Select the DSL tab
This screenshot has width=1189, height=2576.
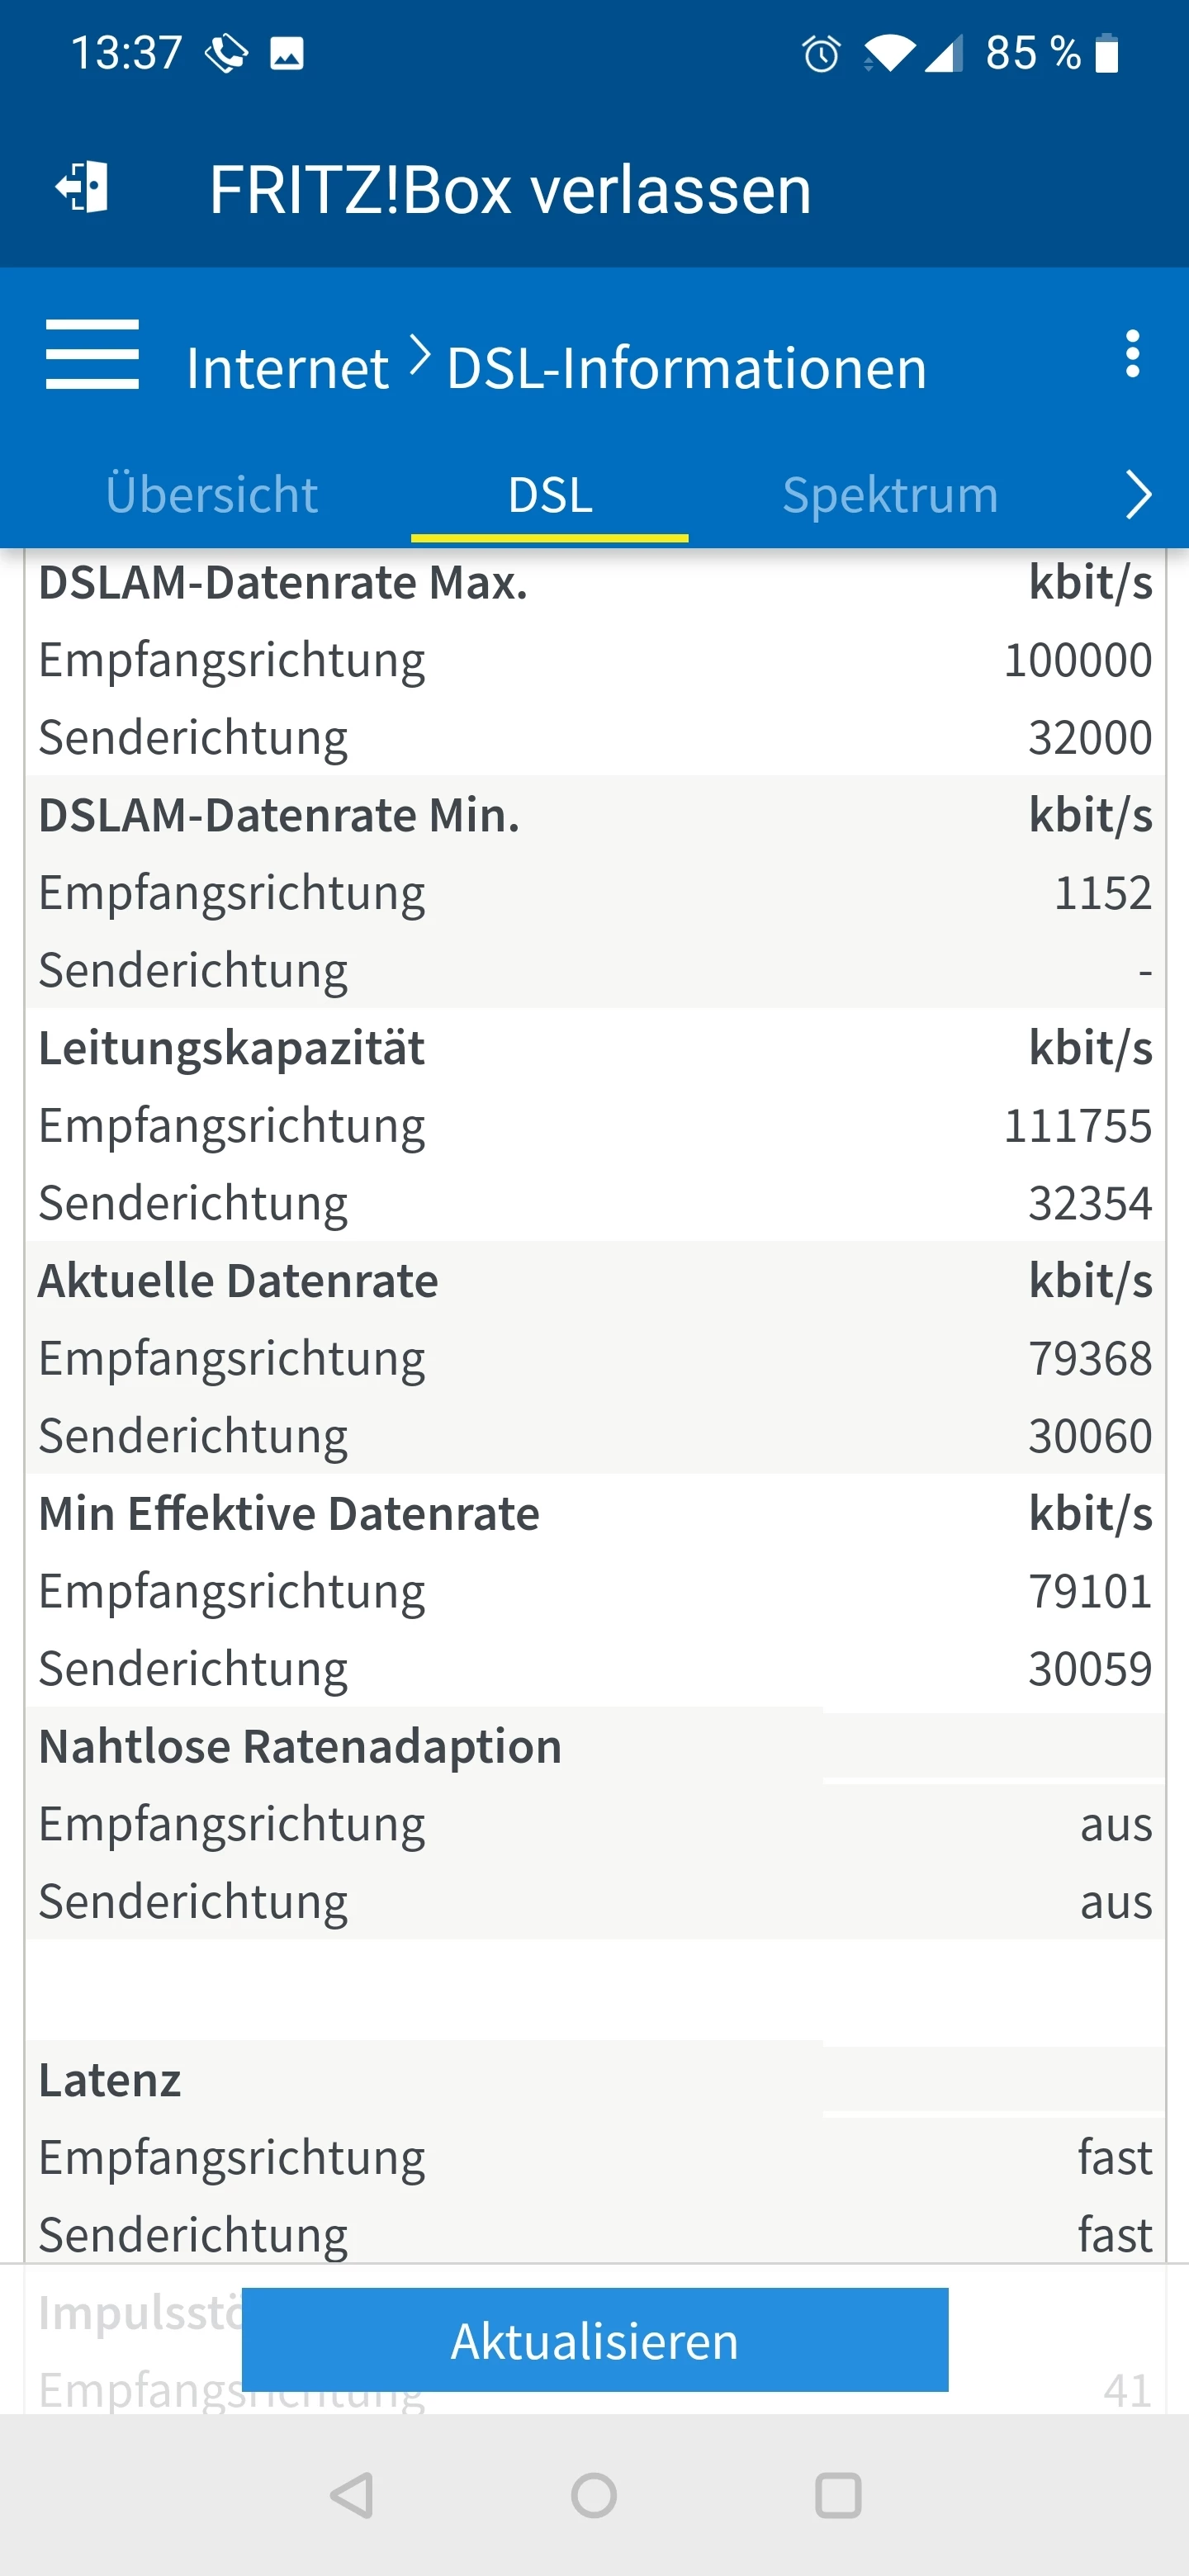(550, 495)
